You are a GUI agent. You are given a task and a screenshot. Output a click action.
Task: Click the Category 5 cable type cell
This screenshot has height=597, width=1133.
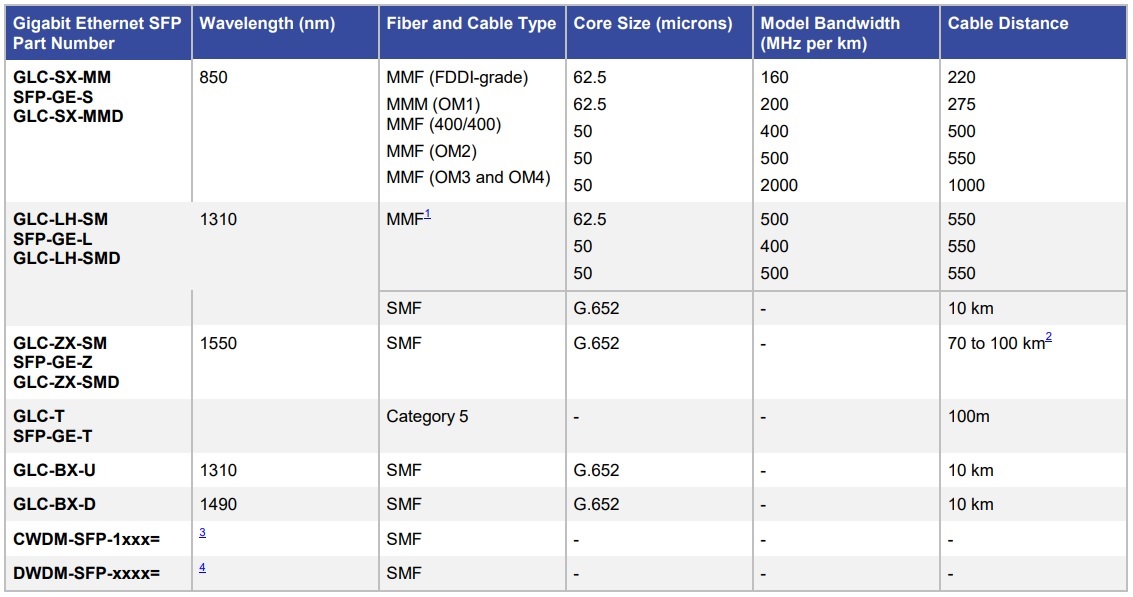pos(427,416)
